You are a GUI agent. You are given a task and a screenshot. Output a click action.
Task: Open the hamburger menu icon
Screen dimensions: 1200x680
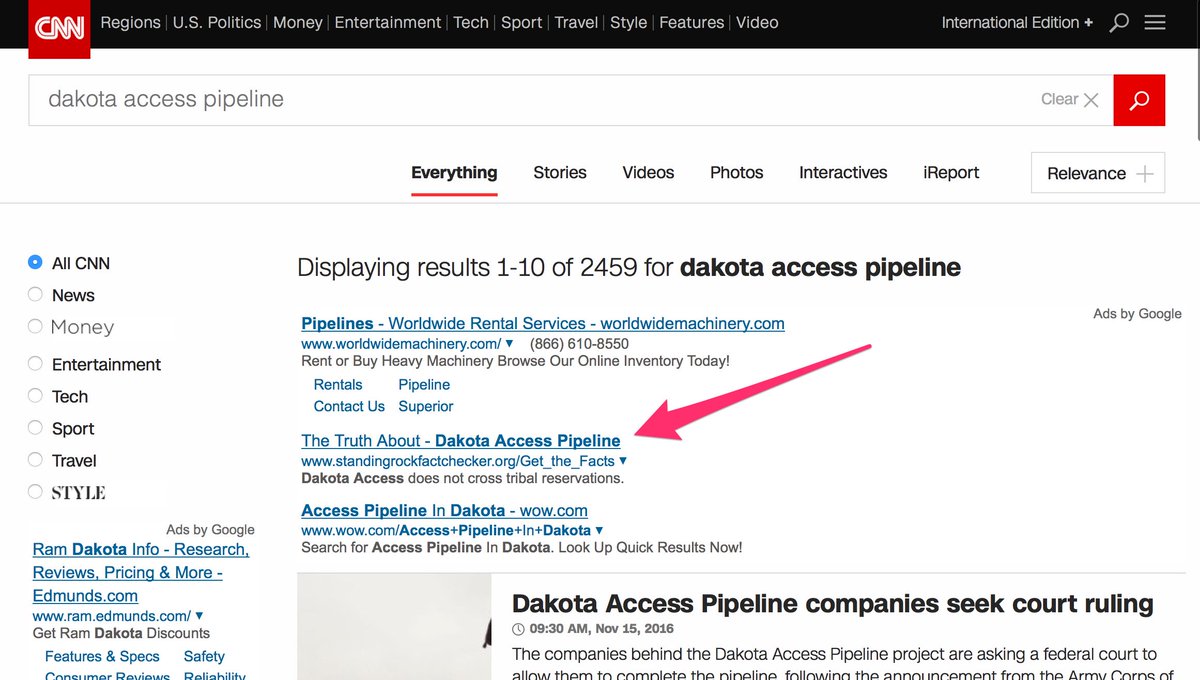click(x=1155, y=22)
